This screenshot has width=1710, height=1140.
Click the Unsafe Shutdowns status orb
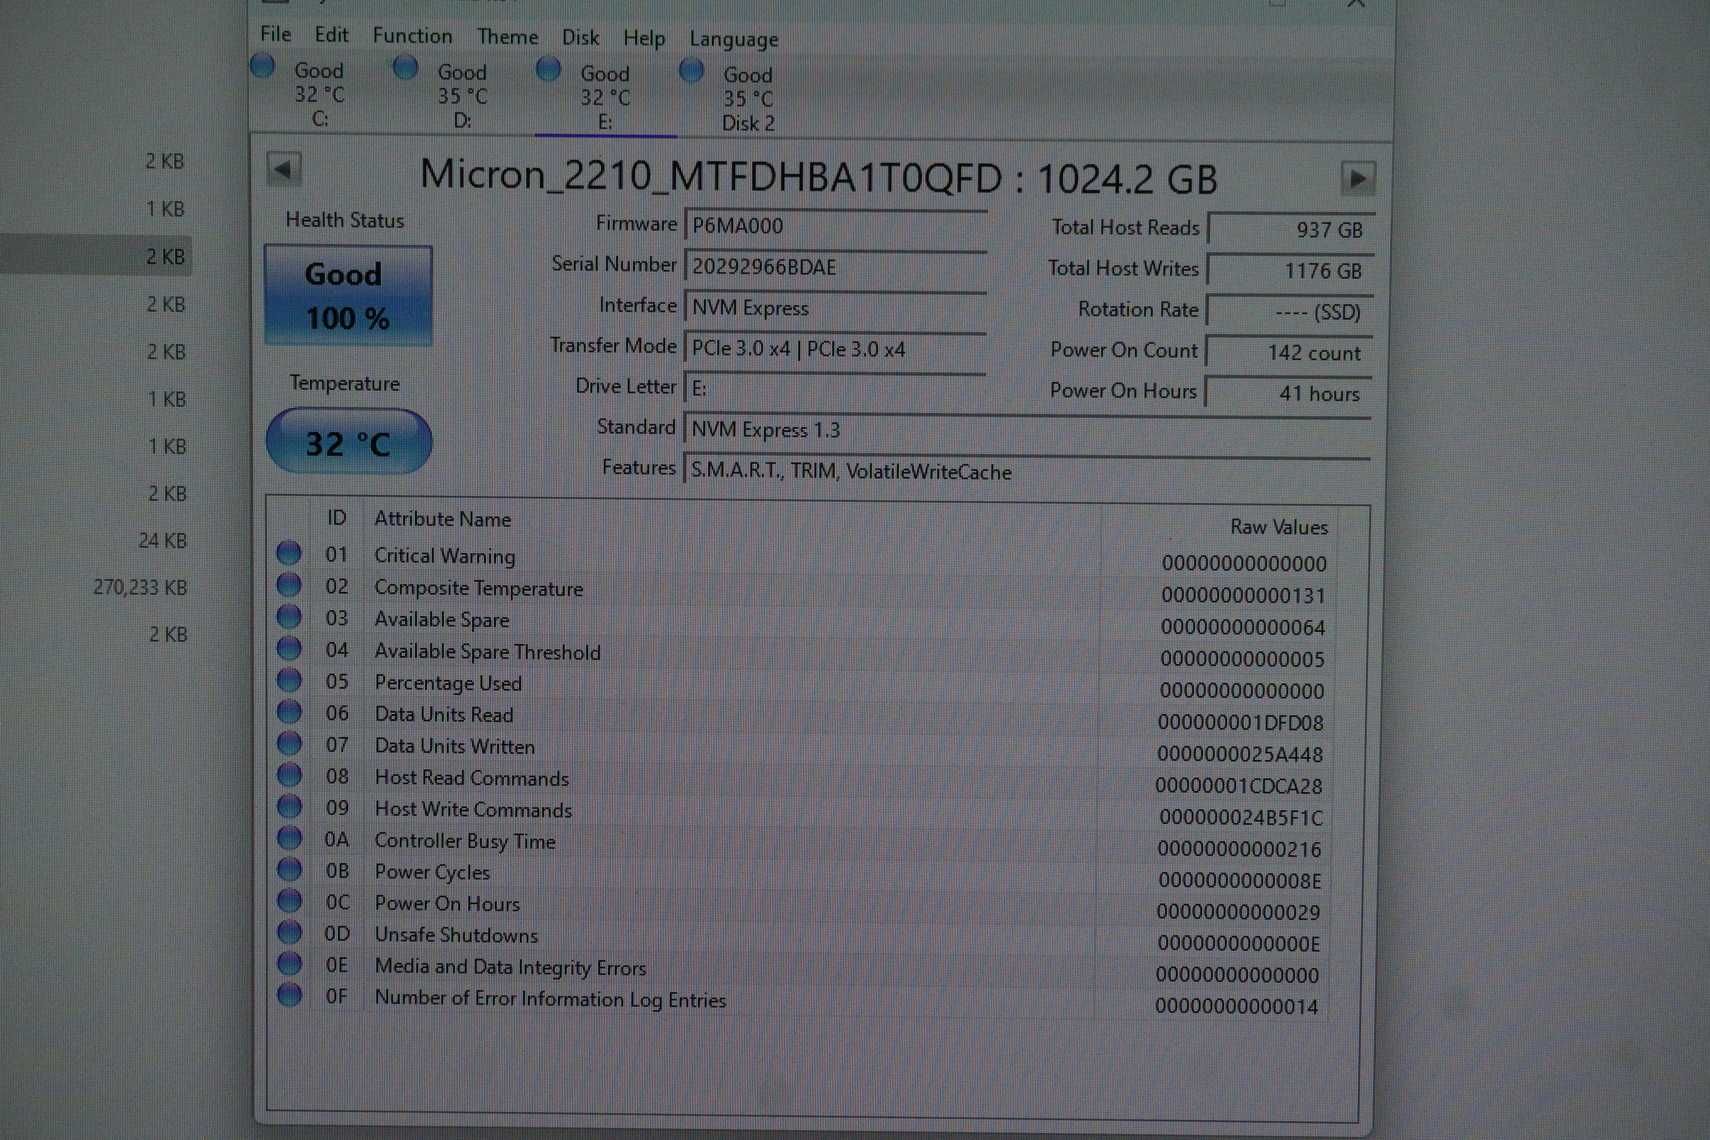pyautogui.click(x=289, y=932)
